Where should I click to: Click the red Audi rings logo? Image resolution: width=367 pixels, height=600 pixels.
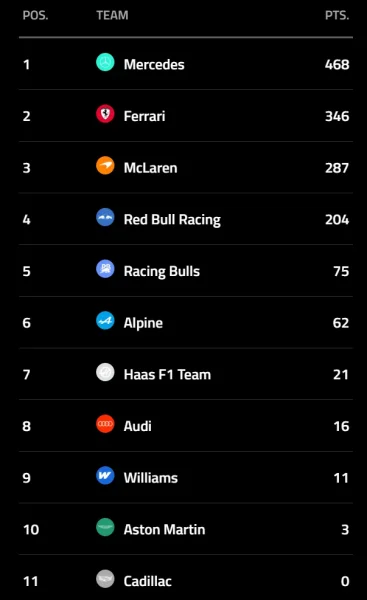click(105, 424)
